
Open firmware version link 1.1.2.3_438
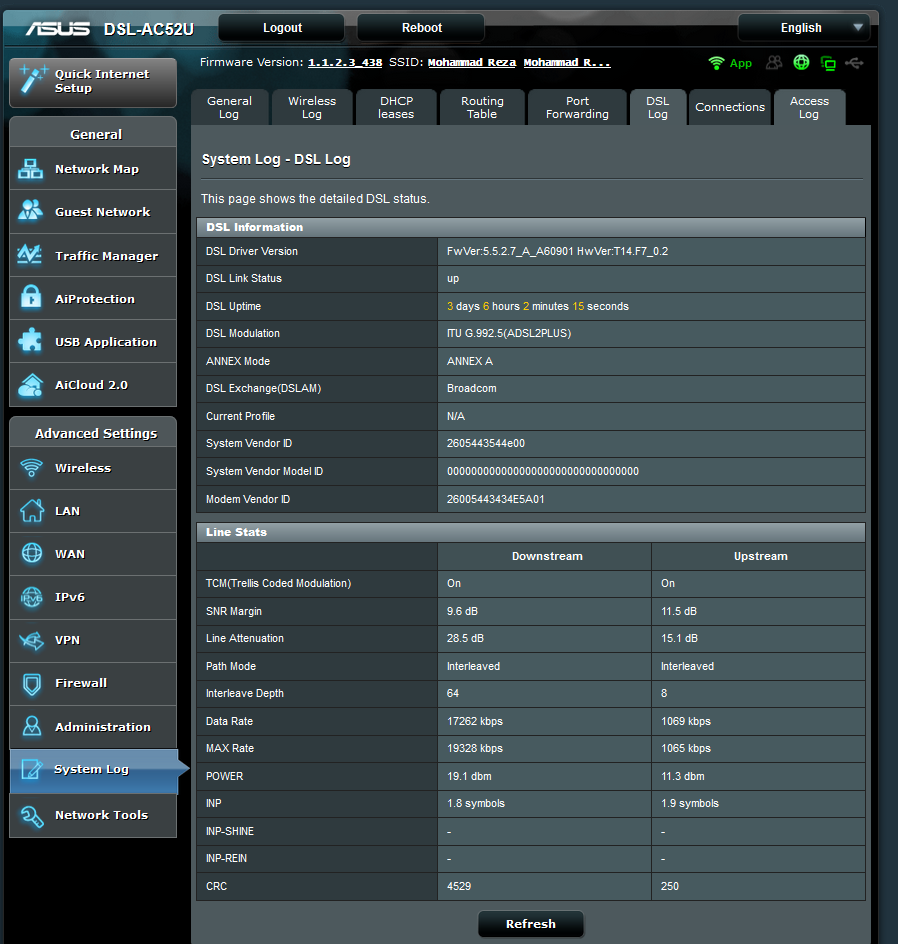(345, 63)
